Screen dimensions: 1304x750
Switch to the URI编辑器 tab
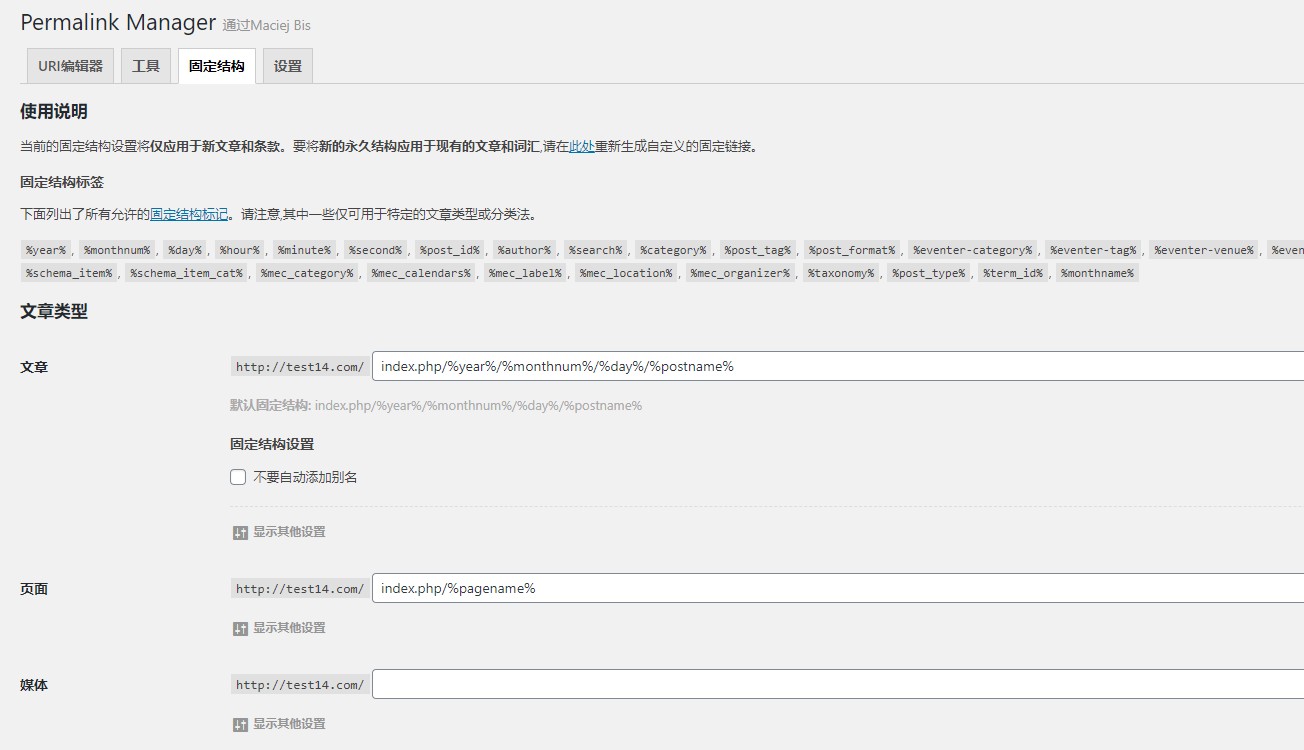tap(68, 65)
